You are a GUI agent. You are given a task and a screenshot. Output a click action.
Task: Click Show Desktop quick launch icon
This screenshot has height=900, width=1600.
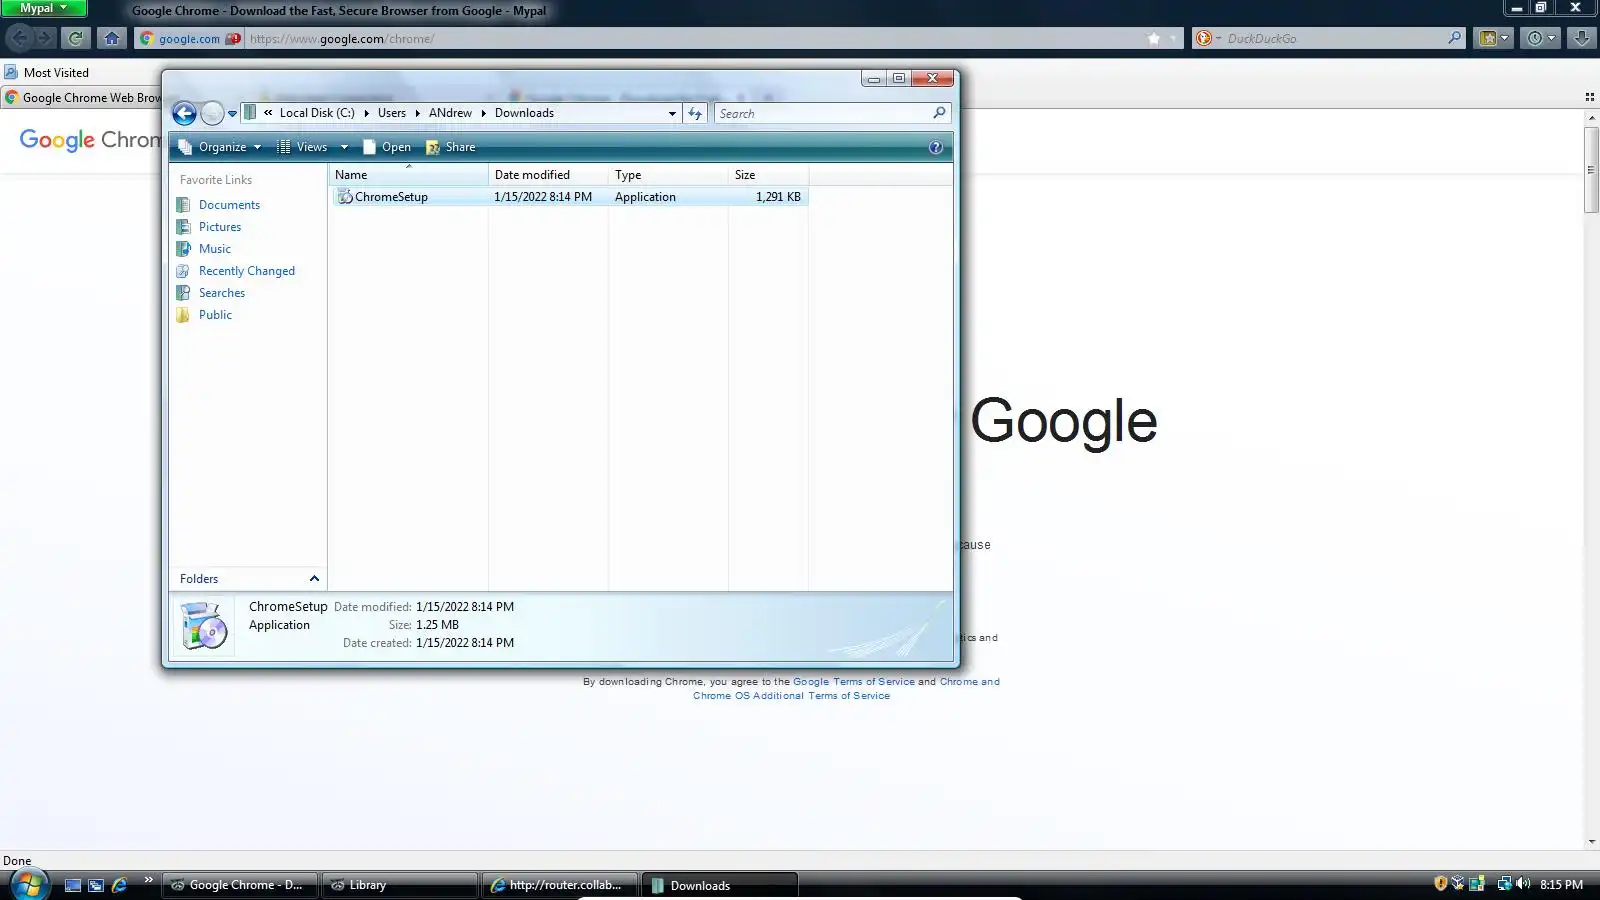point(72,885)
